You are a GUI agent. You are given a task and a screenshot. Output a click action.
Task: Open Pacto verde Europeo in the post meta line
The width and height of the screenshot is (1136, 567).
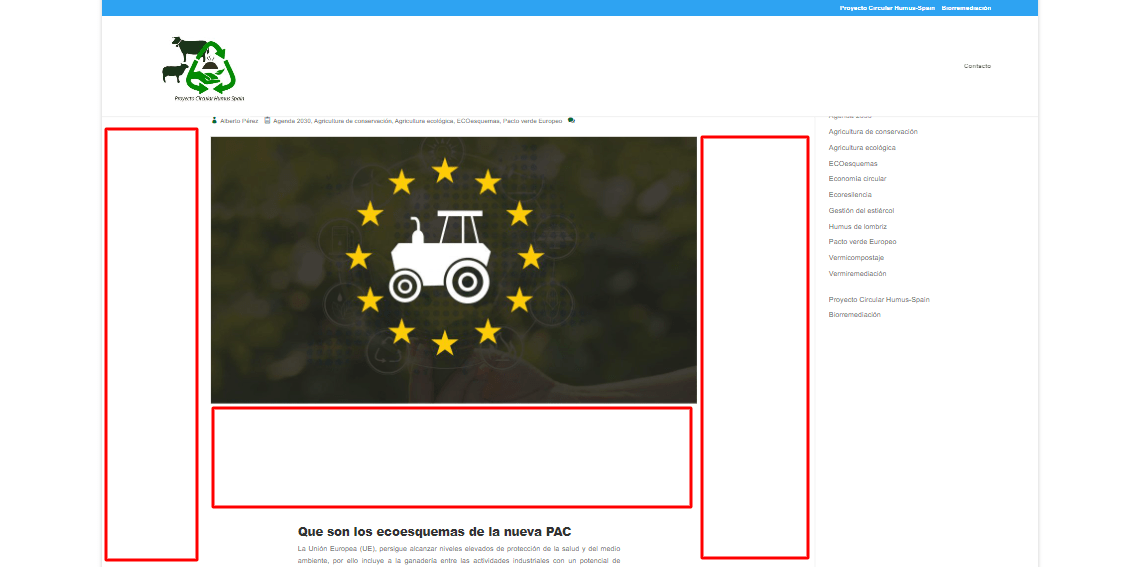point(532,121)
